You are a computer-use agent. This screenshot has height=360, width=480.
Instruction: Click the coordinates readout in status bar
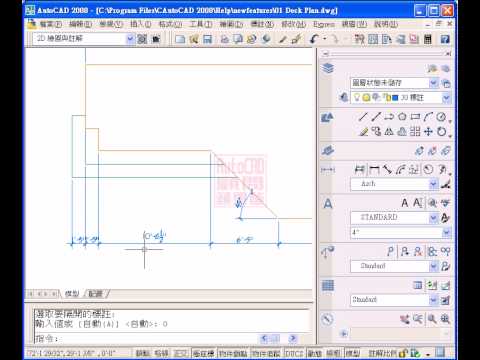click(71, 353)
